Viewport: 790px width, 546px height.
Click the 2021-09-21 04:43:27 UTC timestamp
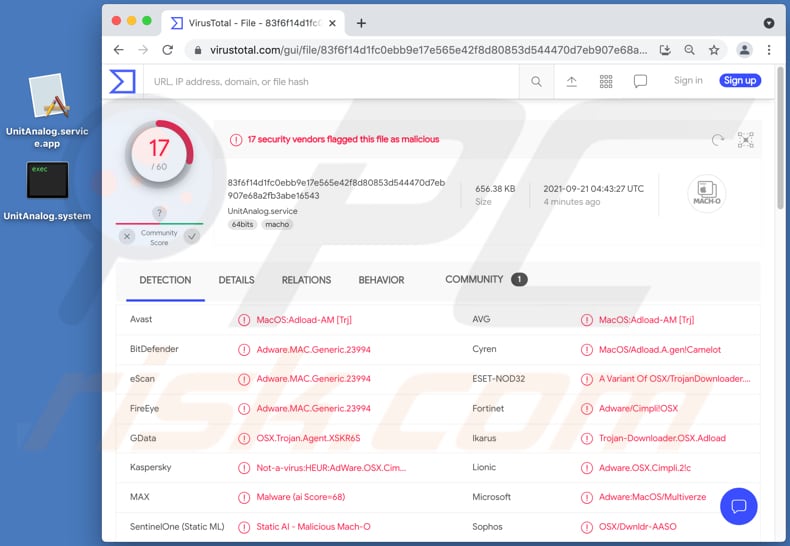coord(594,189)
